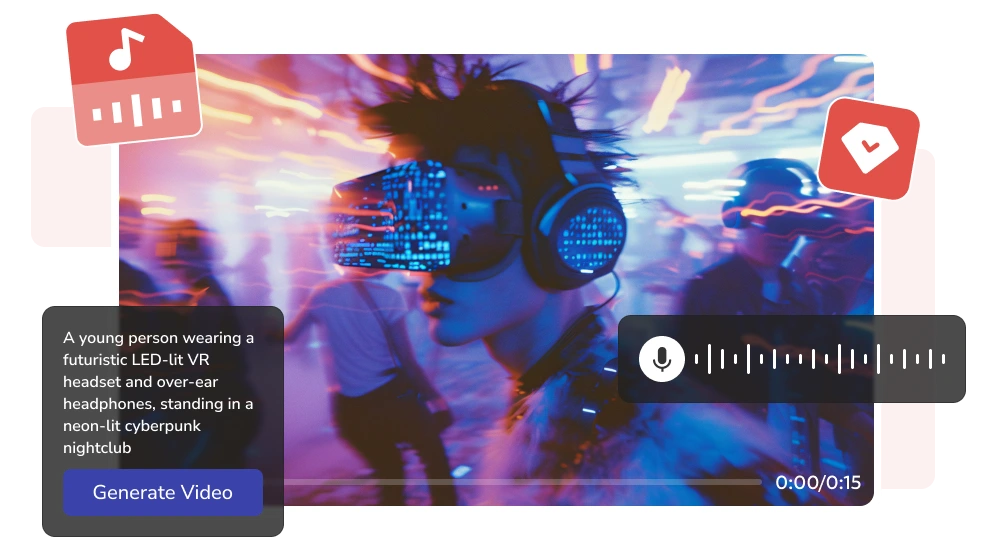Image resolution: width=992 pixels, height=560 pixels.
Task: Click the word "nightclub" in the prompt
Action: 97,448
